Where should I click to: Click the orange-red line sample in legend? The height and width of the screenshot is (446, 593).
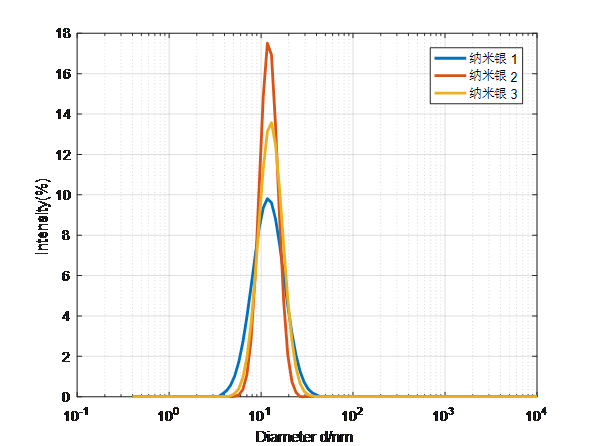(x=450, y=76)
